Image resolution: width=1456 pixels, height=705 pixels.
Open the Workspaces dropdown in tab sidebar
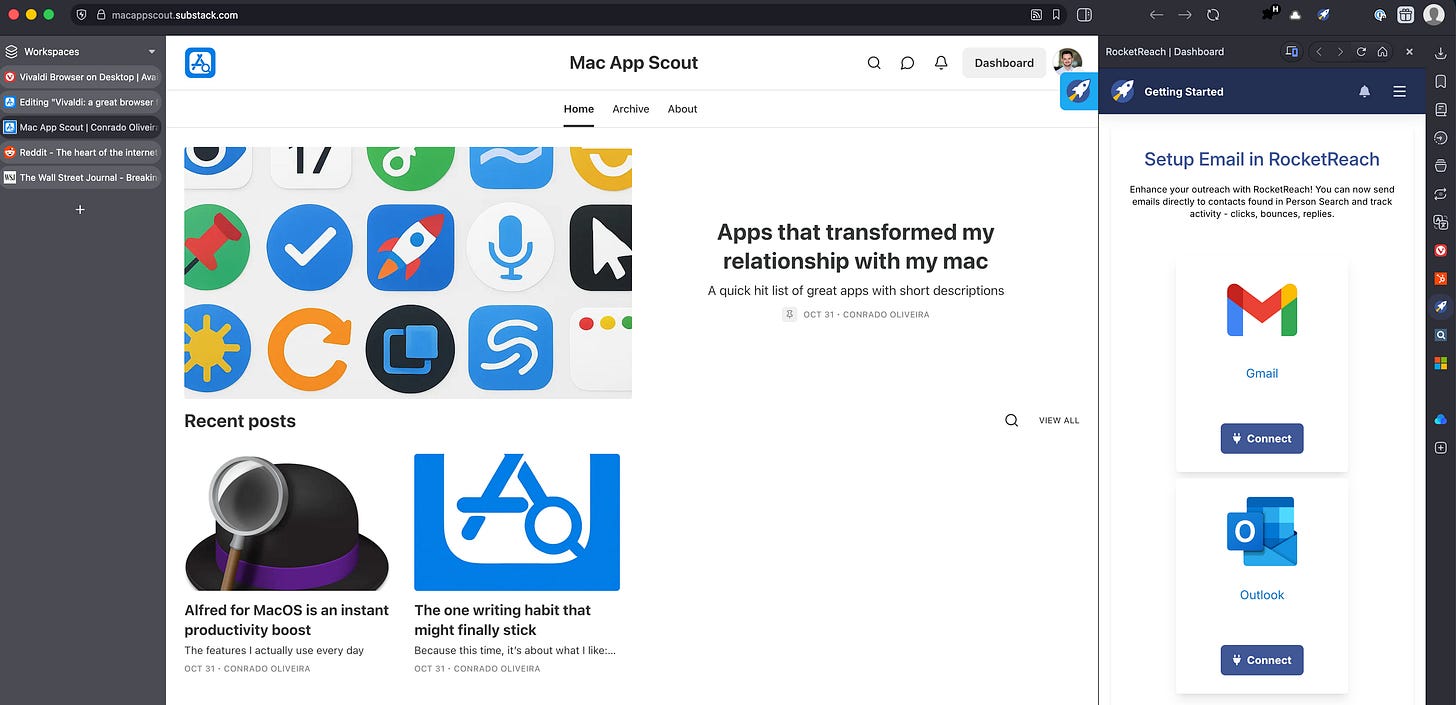pos(82,51)
